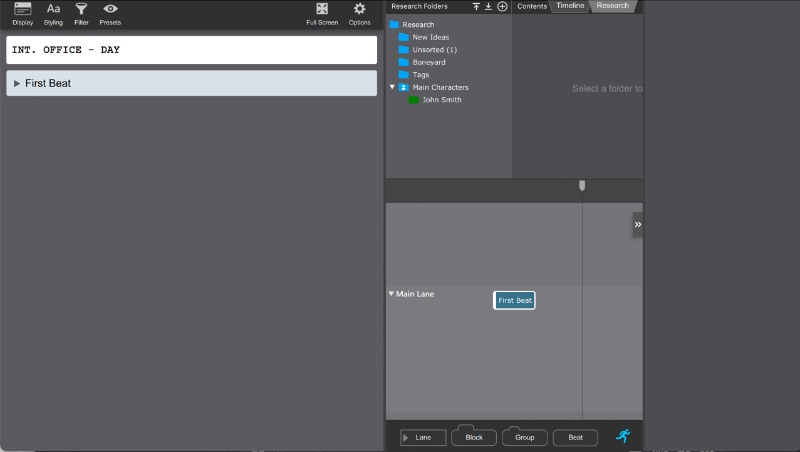Switch to the Contents tab

coord(532,6)
